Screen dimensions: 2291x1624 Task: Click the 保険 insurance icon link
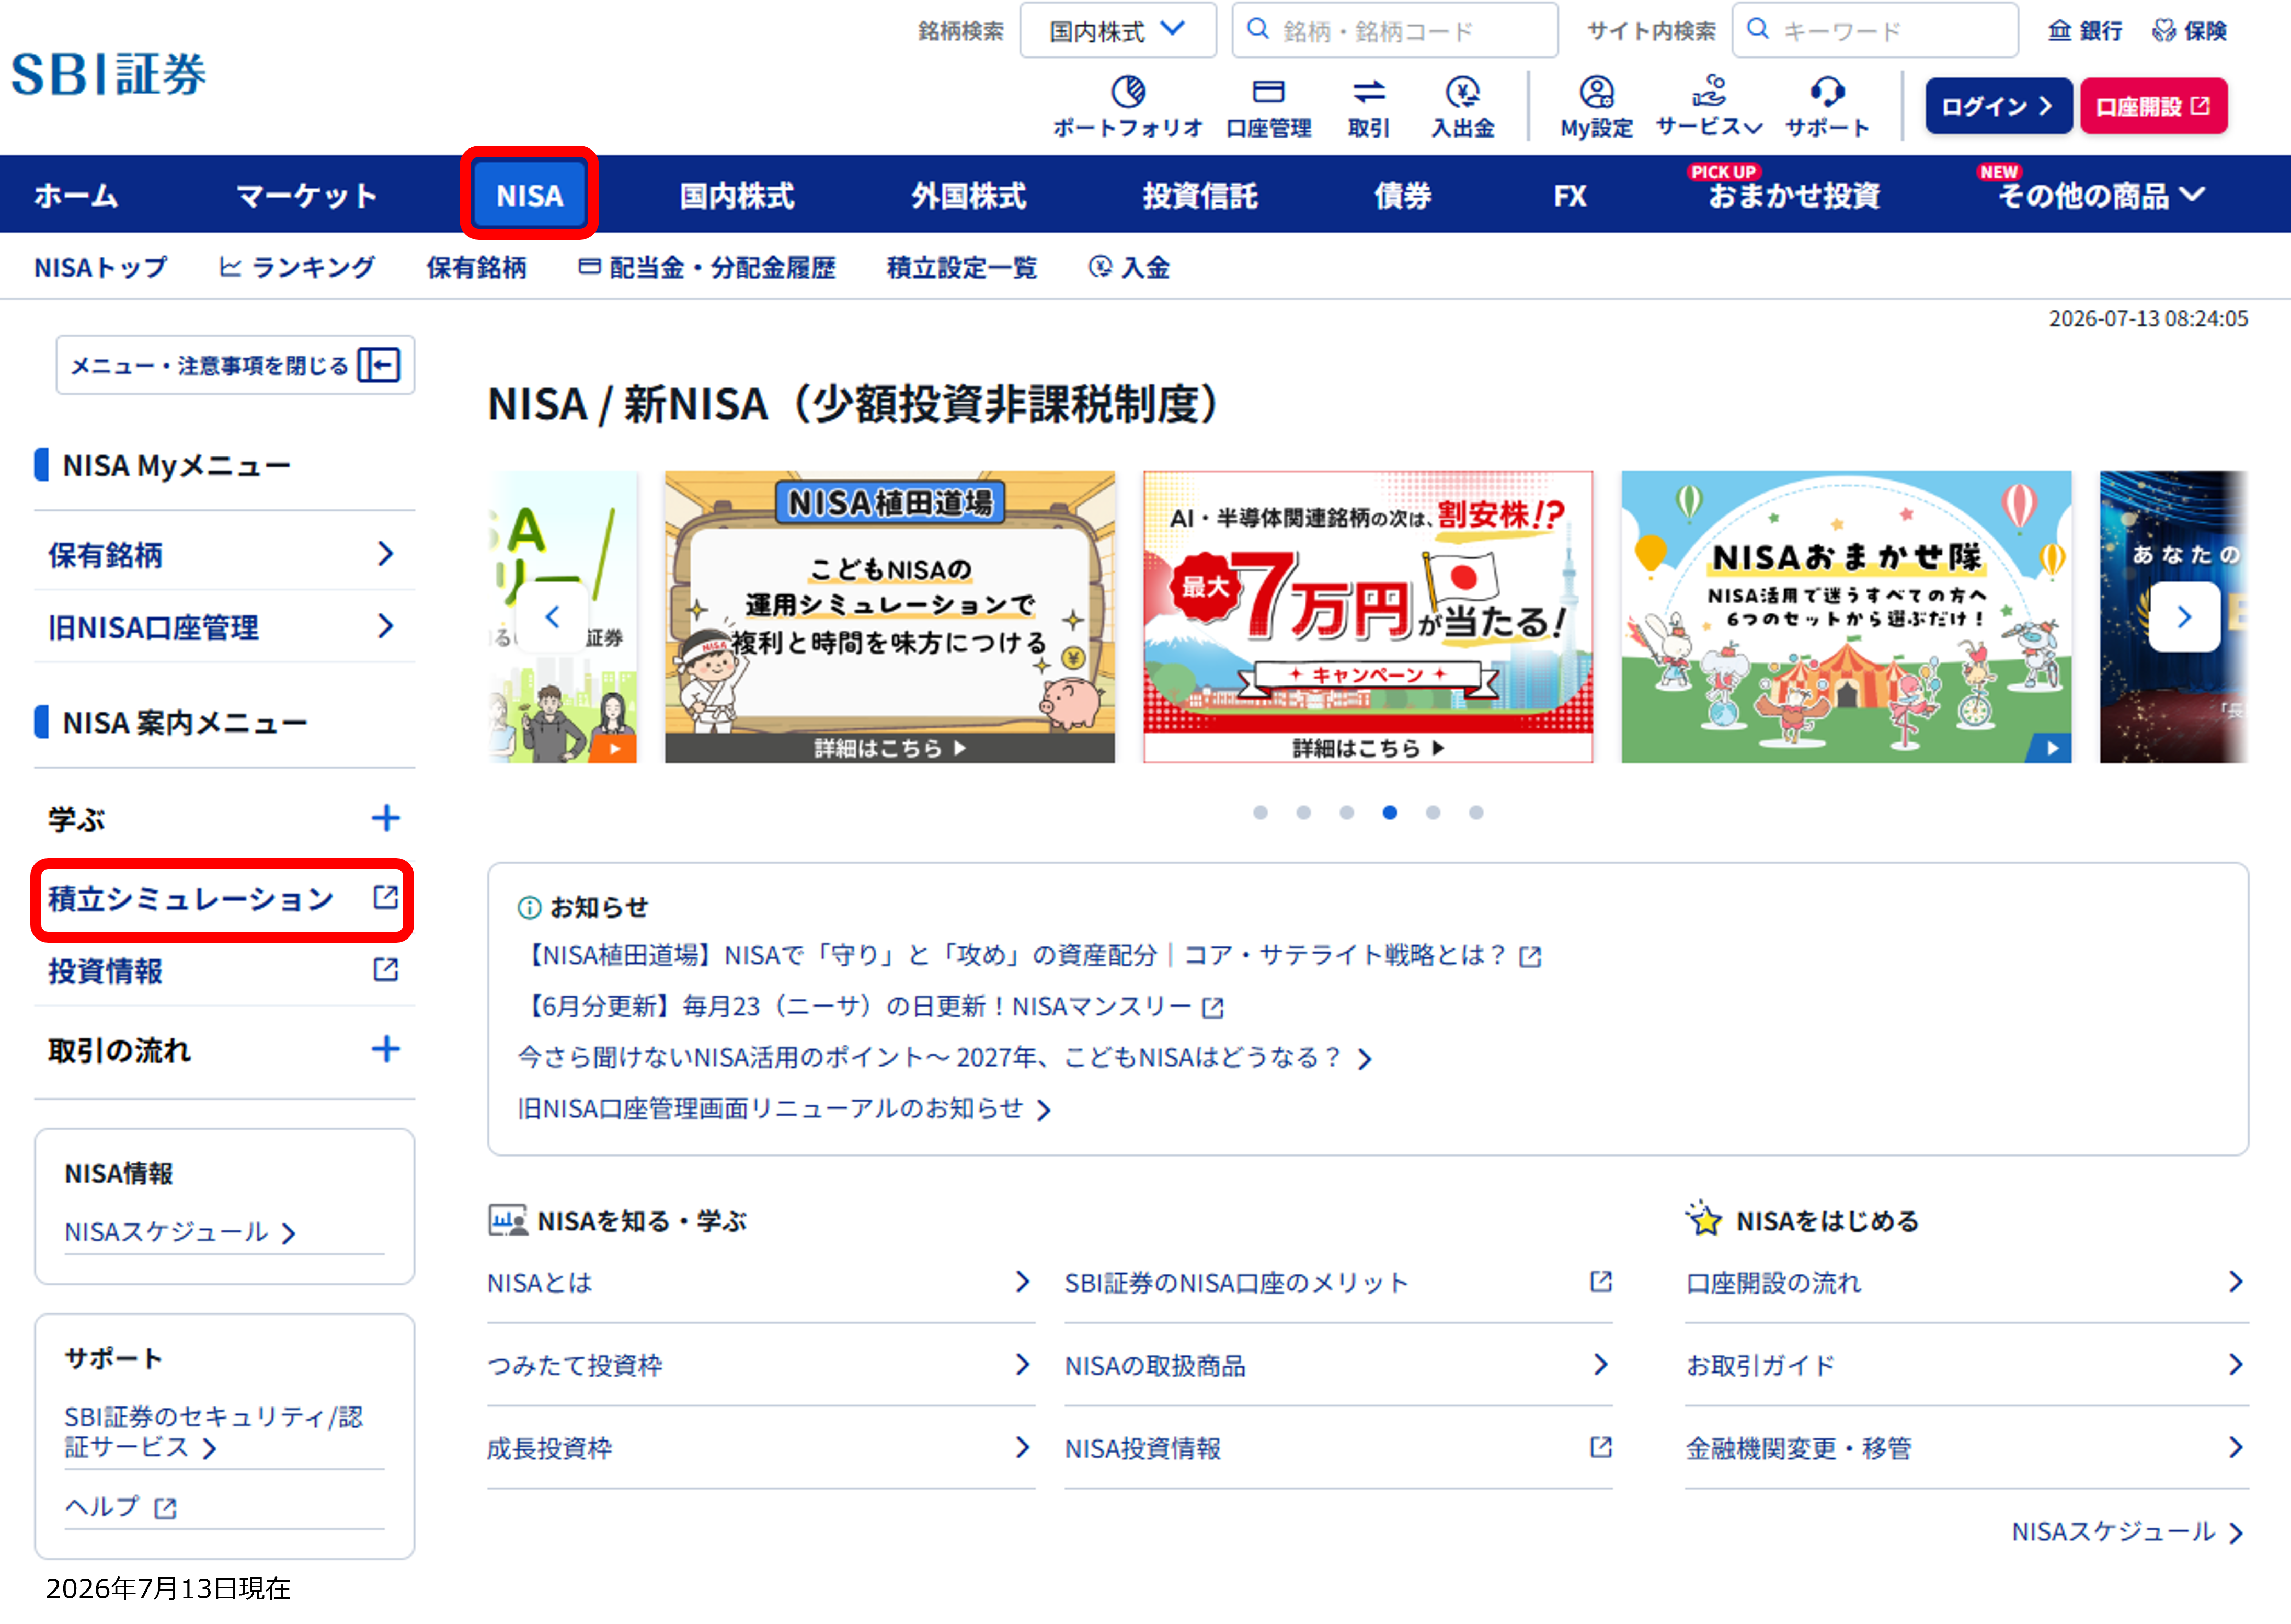(x=2190, y=31)
